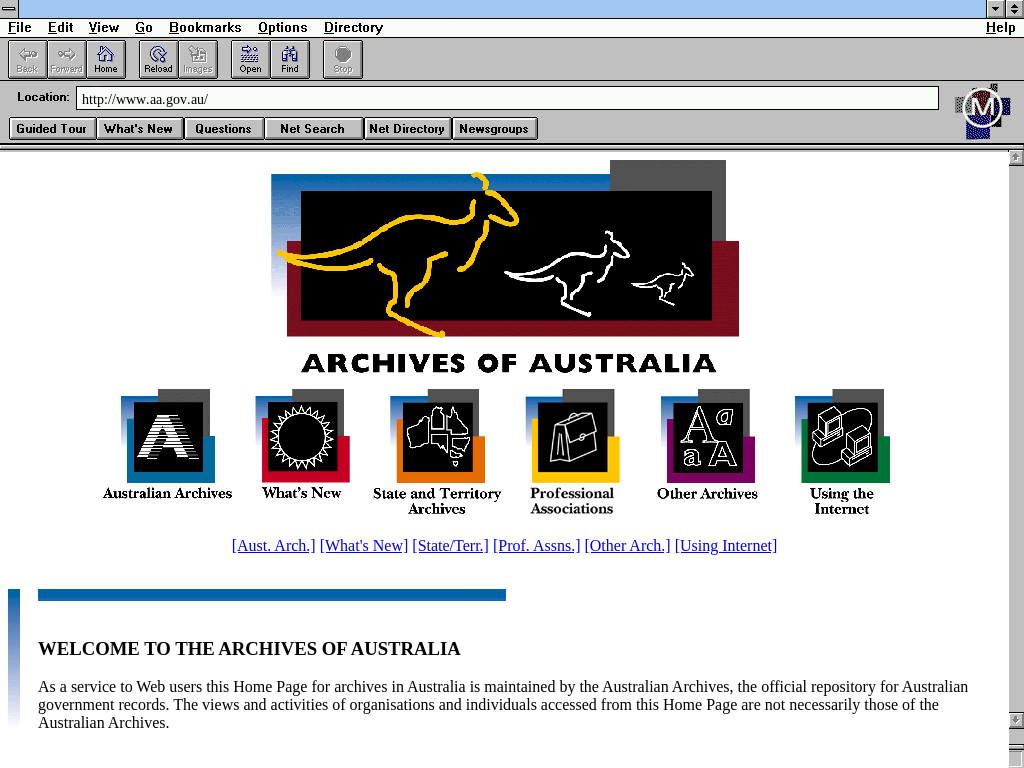
Task: Click the scrollbar down arrow
Action: [1016, 720]
